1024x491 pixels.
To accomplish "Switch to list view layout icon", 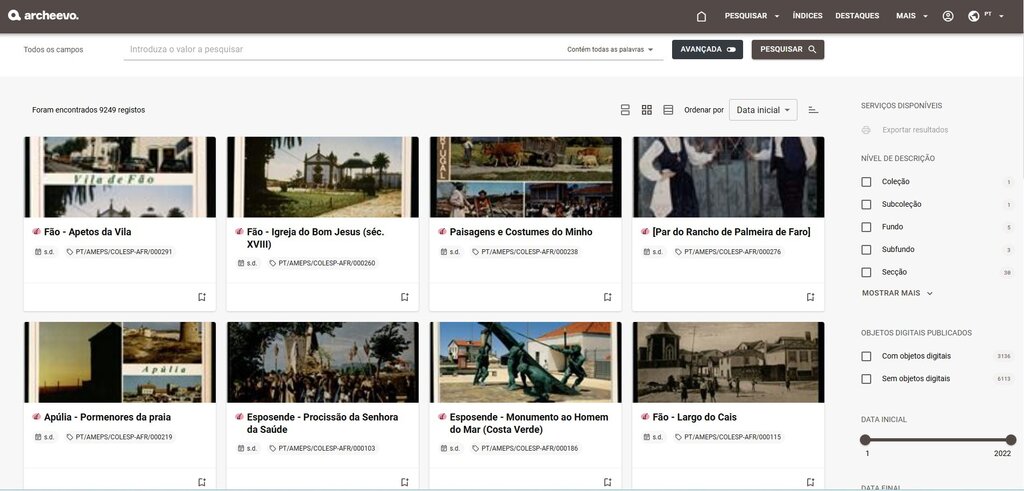I will click(x=625, y=110).
